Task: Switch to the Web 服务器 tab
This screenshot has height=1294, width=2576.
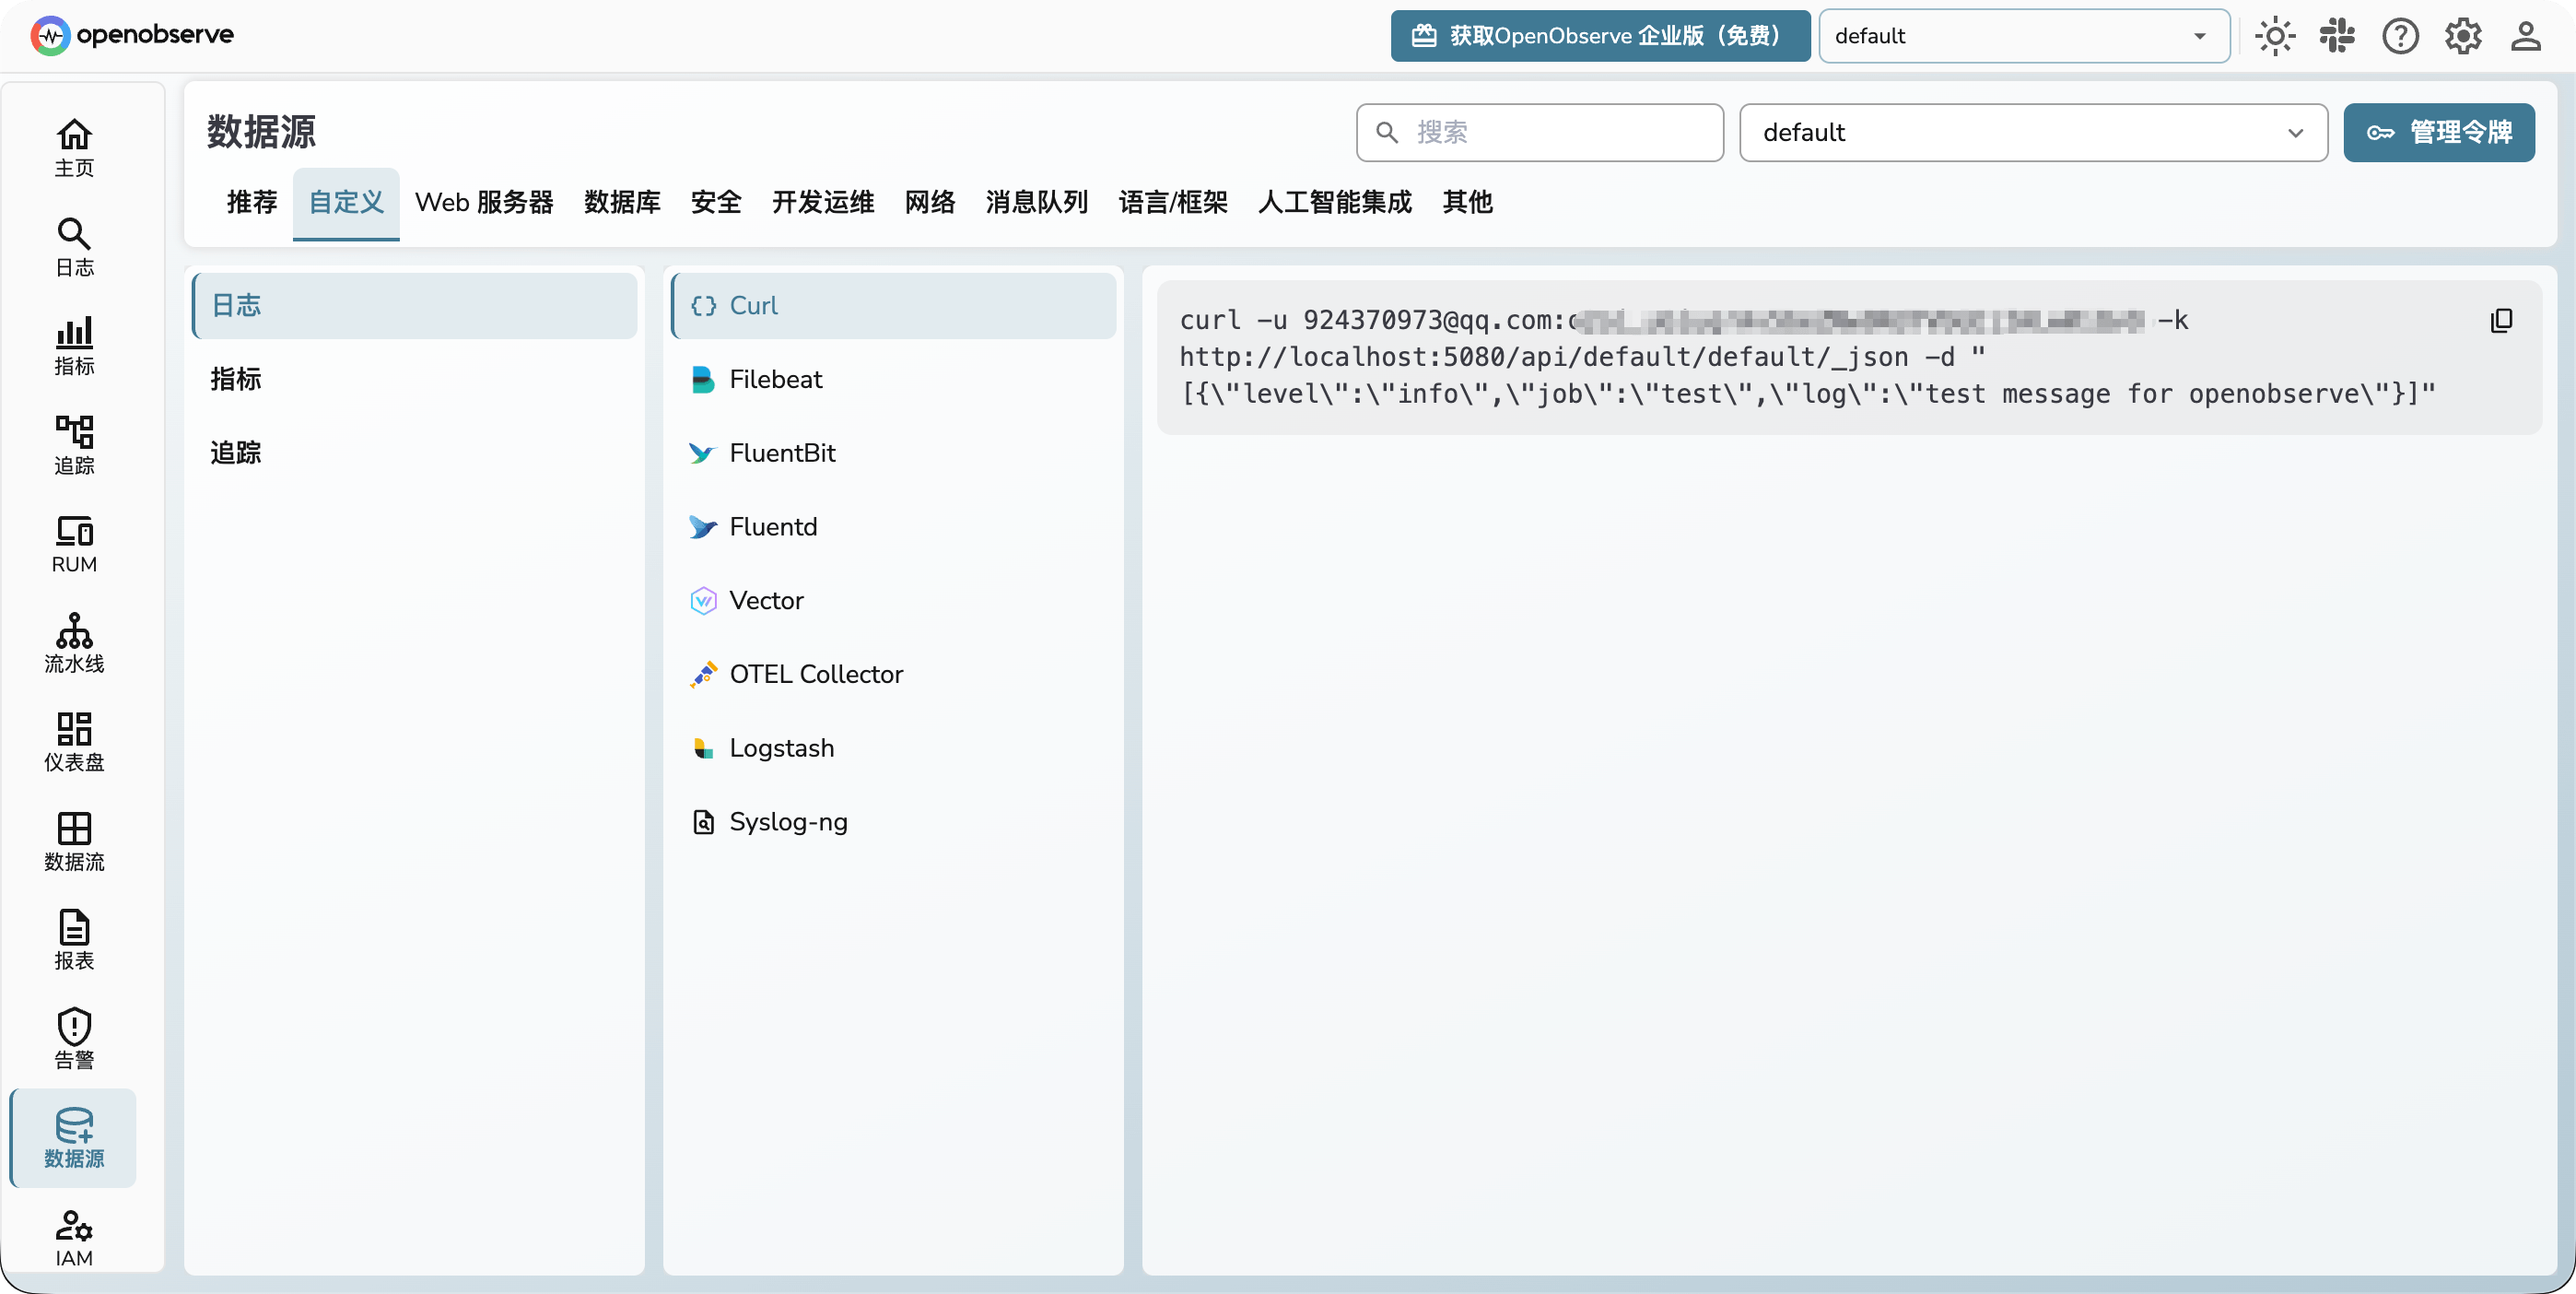Action: [484, 202]
